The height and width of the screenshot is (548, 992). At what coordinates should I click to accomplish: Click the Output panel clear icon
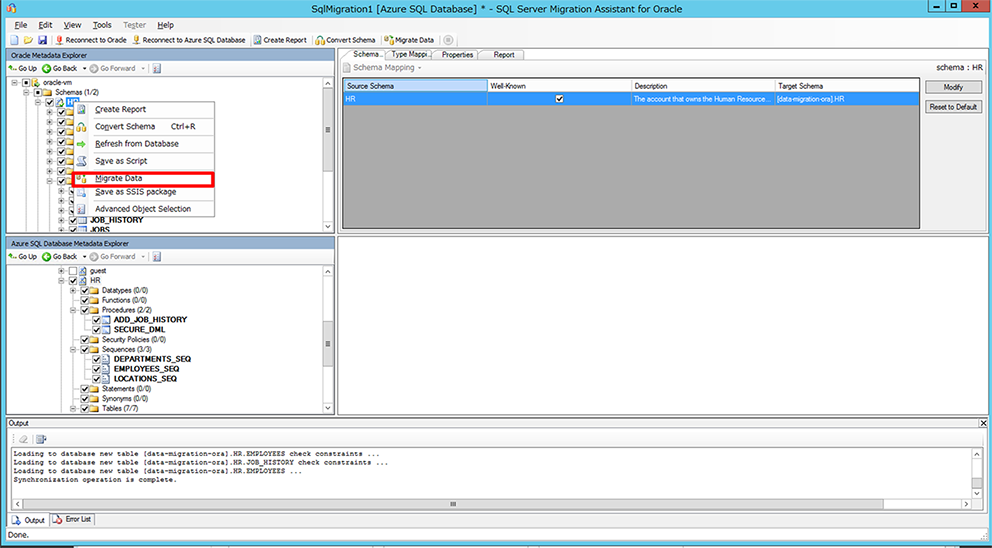tap(23, 439)
